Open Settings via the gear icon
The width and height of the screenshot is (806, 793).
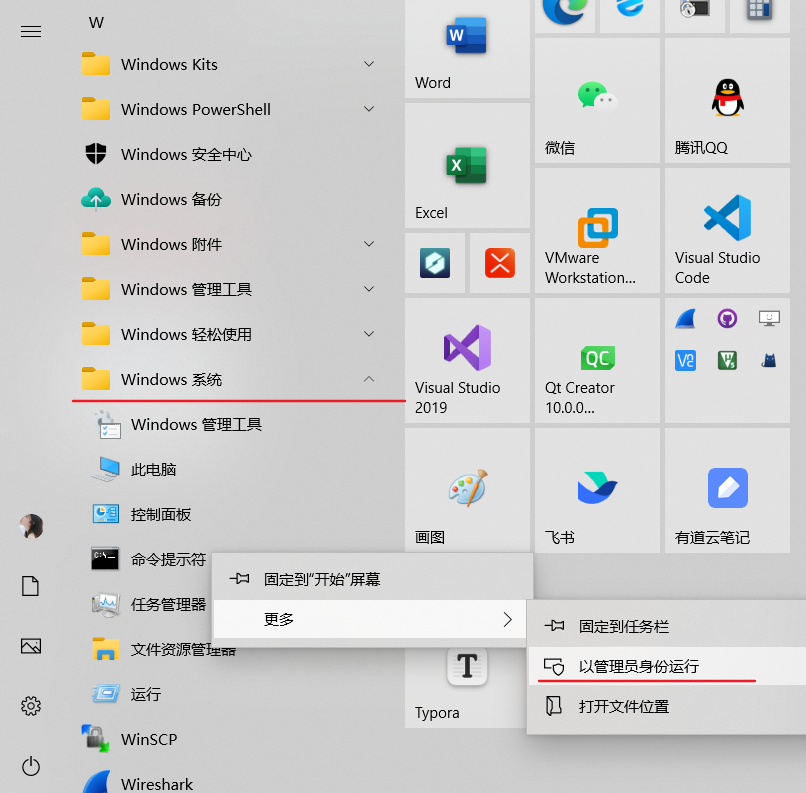(31, 706)
